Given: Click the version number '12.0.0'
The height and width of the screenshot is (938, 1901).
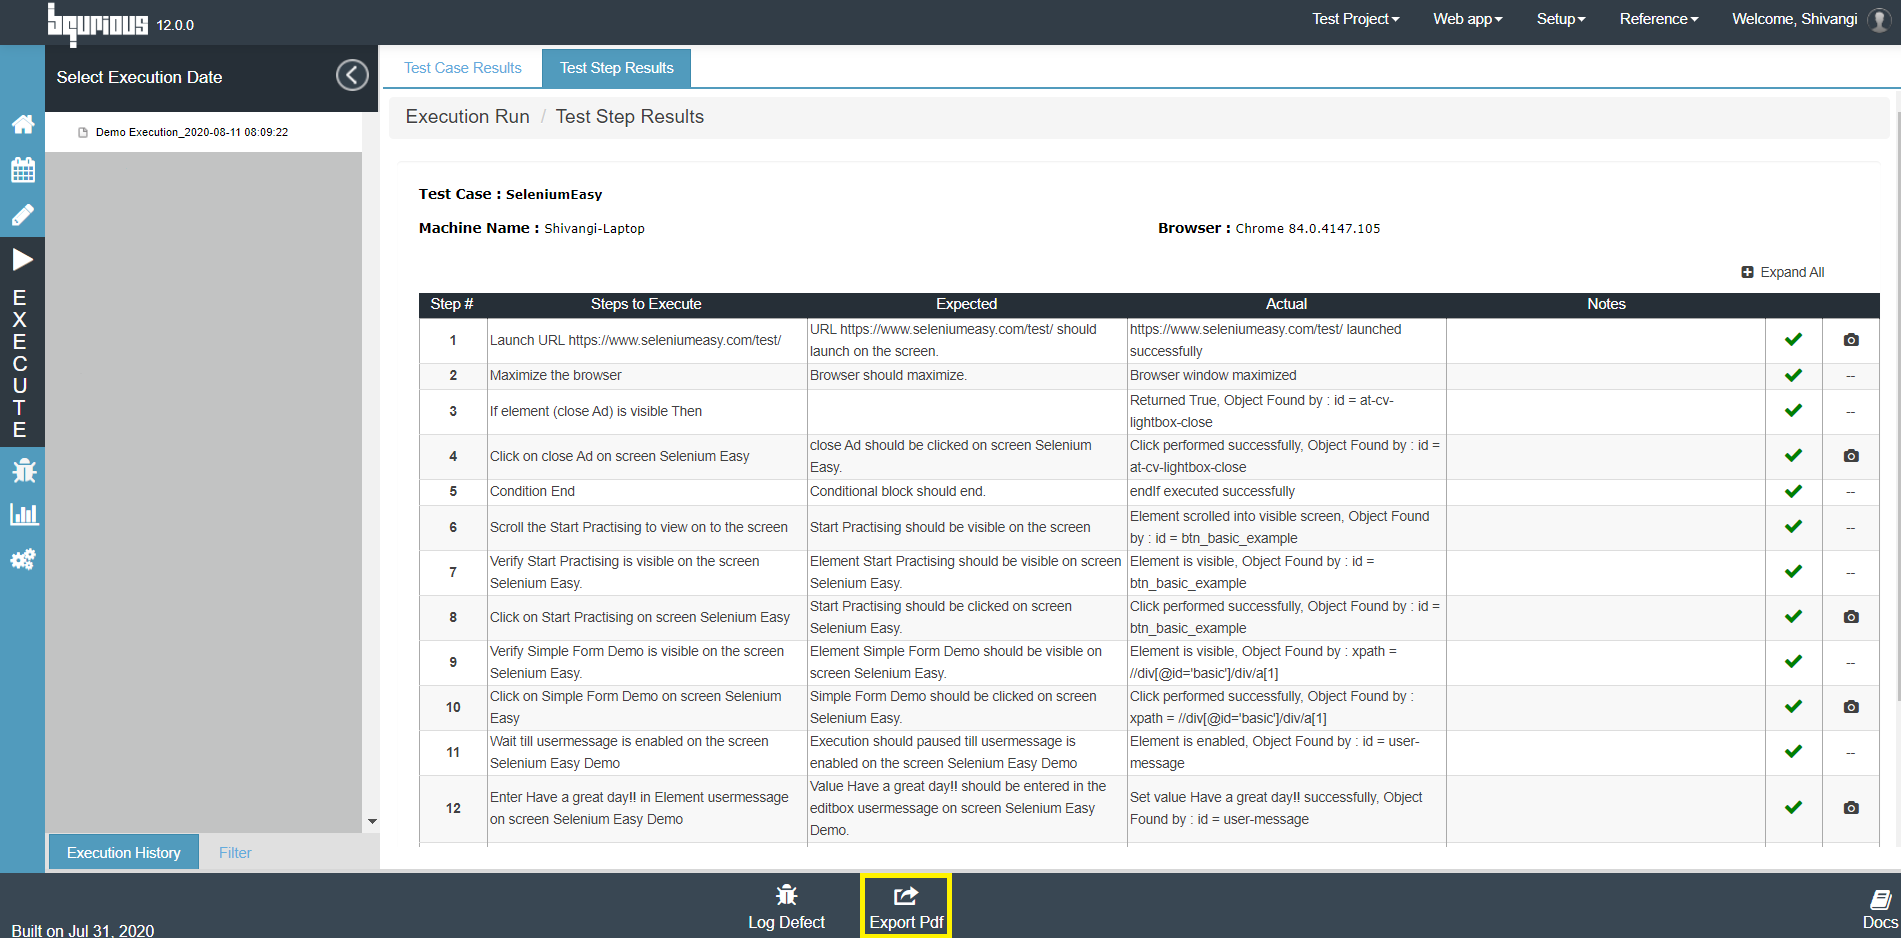Looking at the screenshot, I should pyautogui.click(x=175, y=25).
